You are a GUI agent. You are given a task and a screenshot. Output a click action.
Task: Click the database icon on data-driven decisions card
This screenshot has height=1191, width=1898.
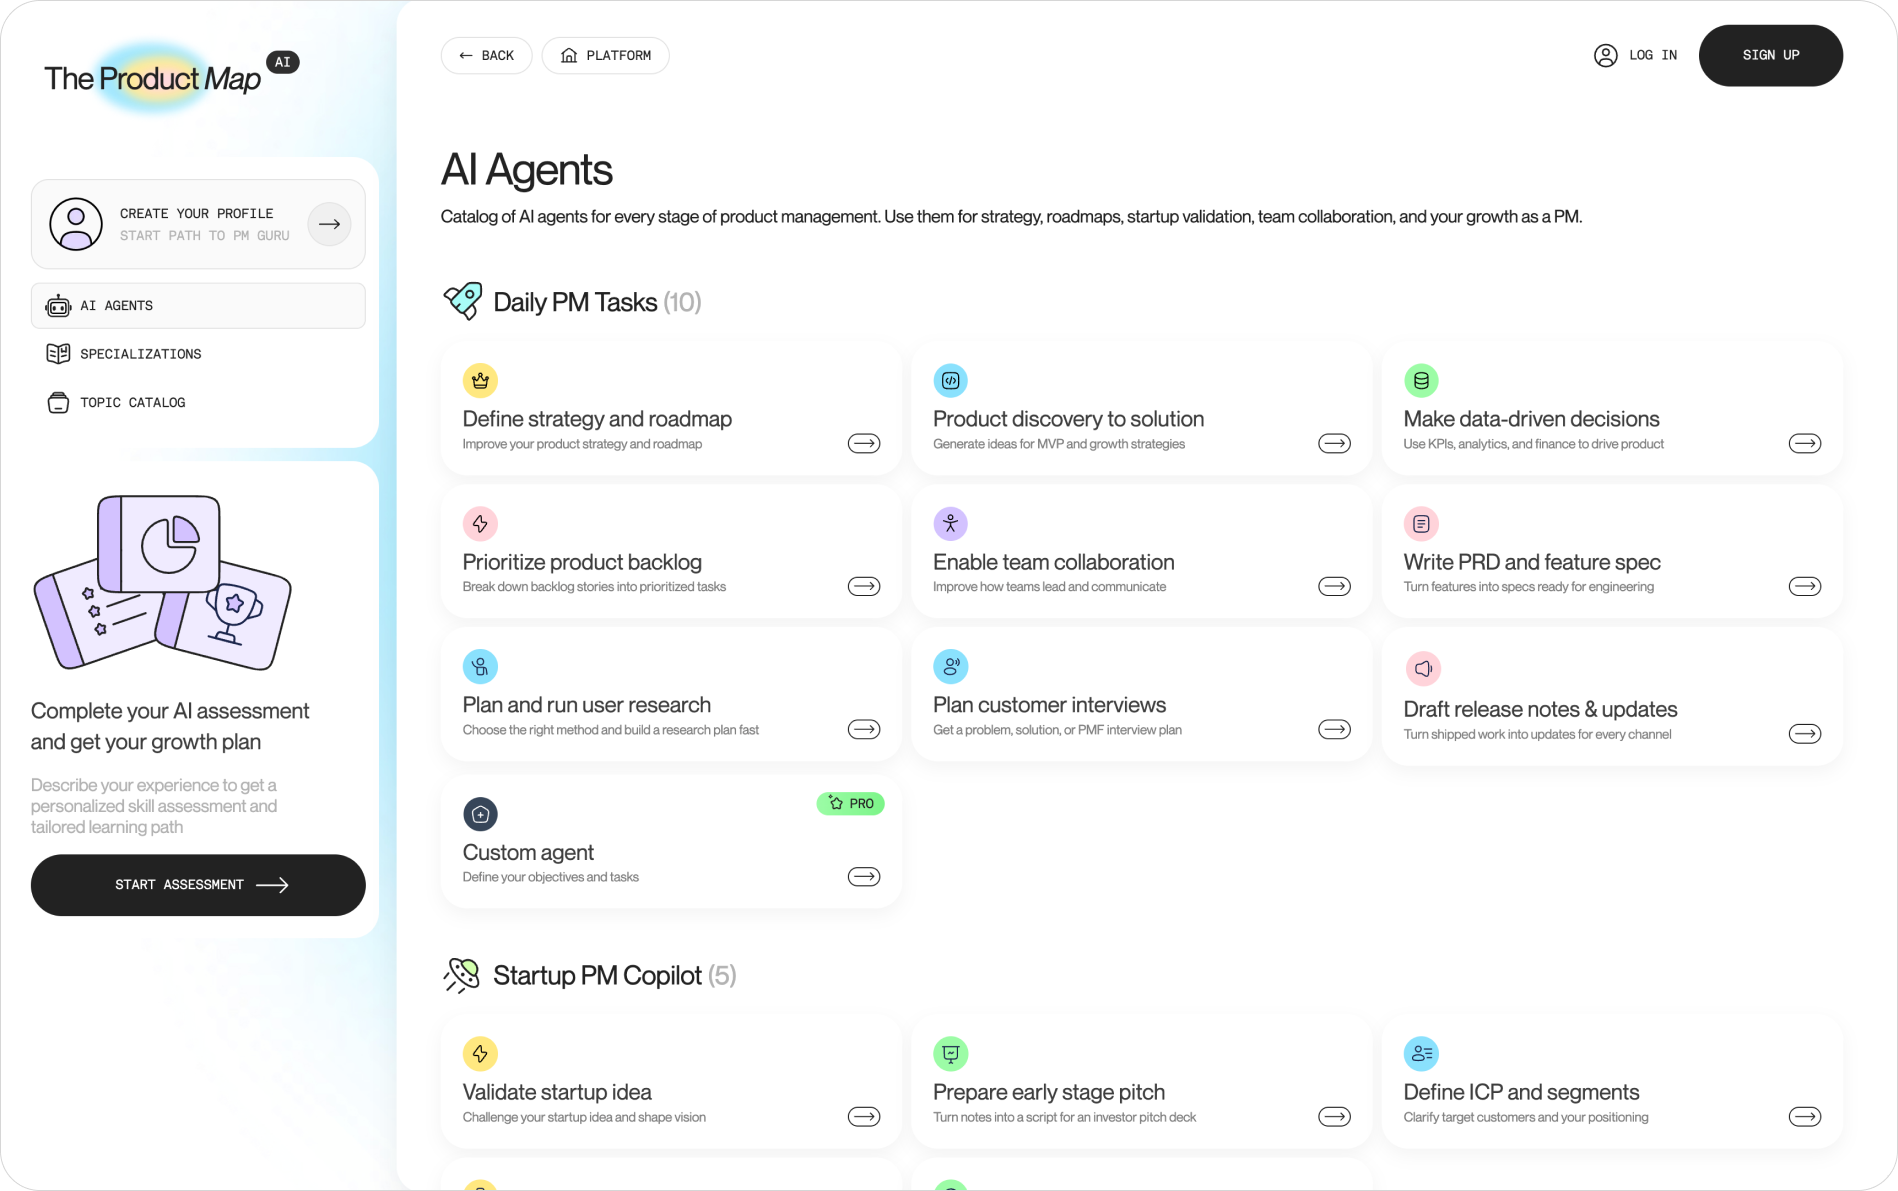click(1421, 380)
